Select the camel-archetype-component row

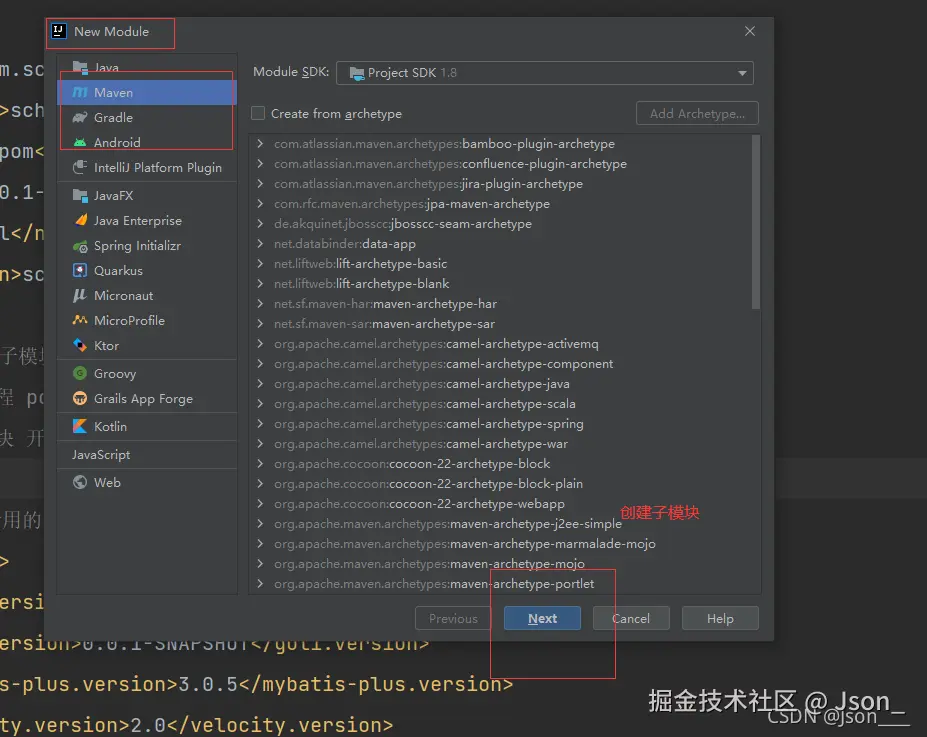[501, 363]
